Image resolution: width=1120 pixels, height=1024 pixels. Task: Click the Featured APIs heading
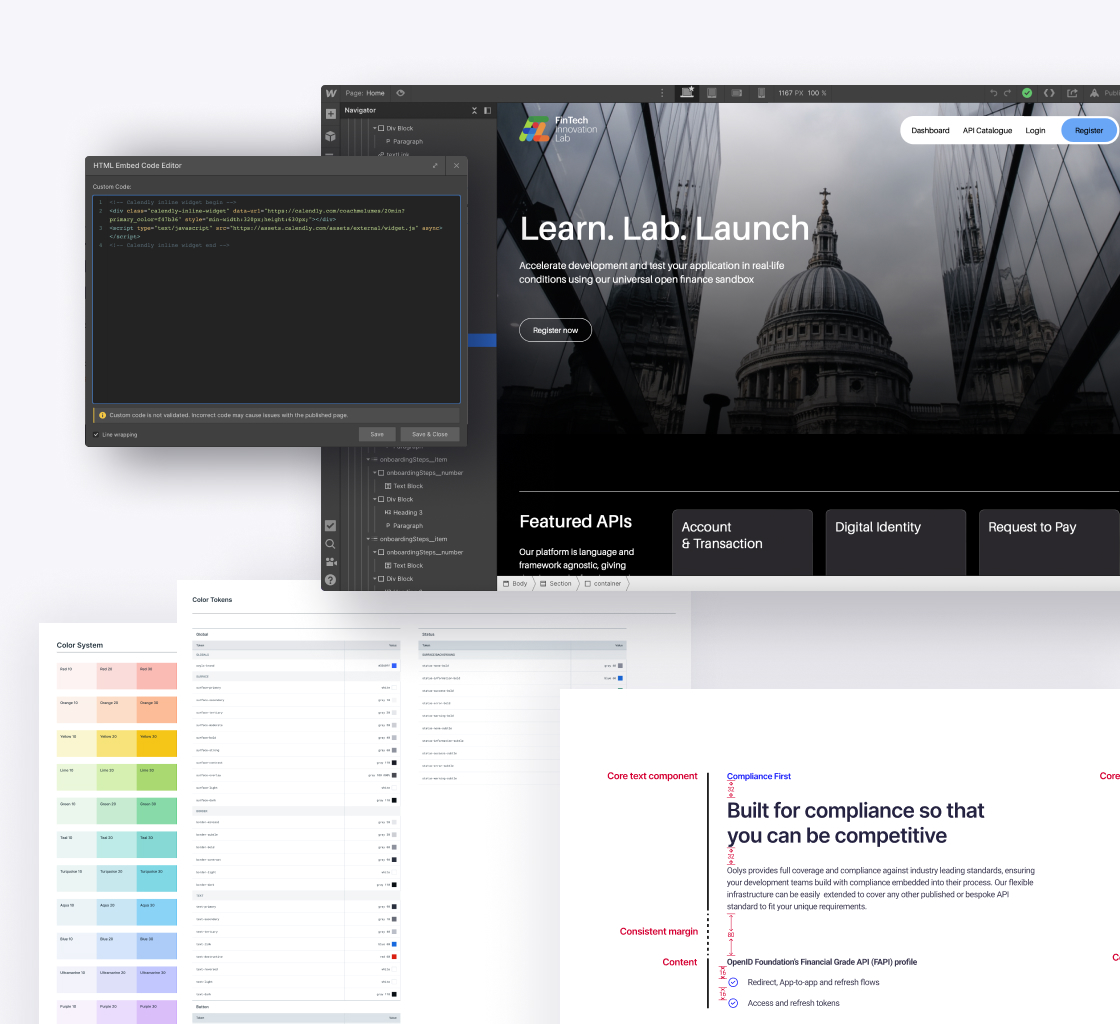576,521
